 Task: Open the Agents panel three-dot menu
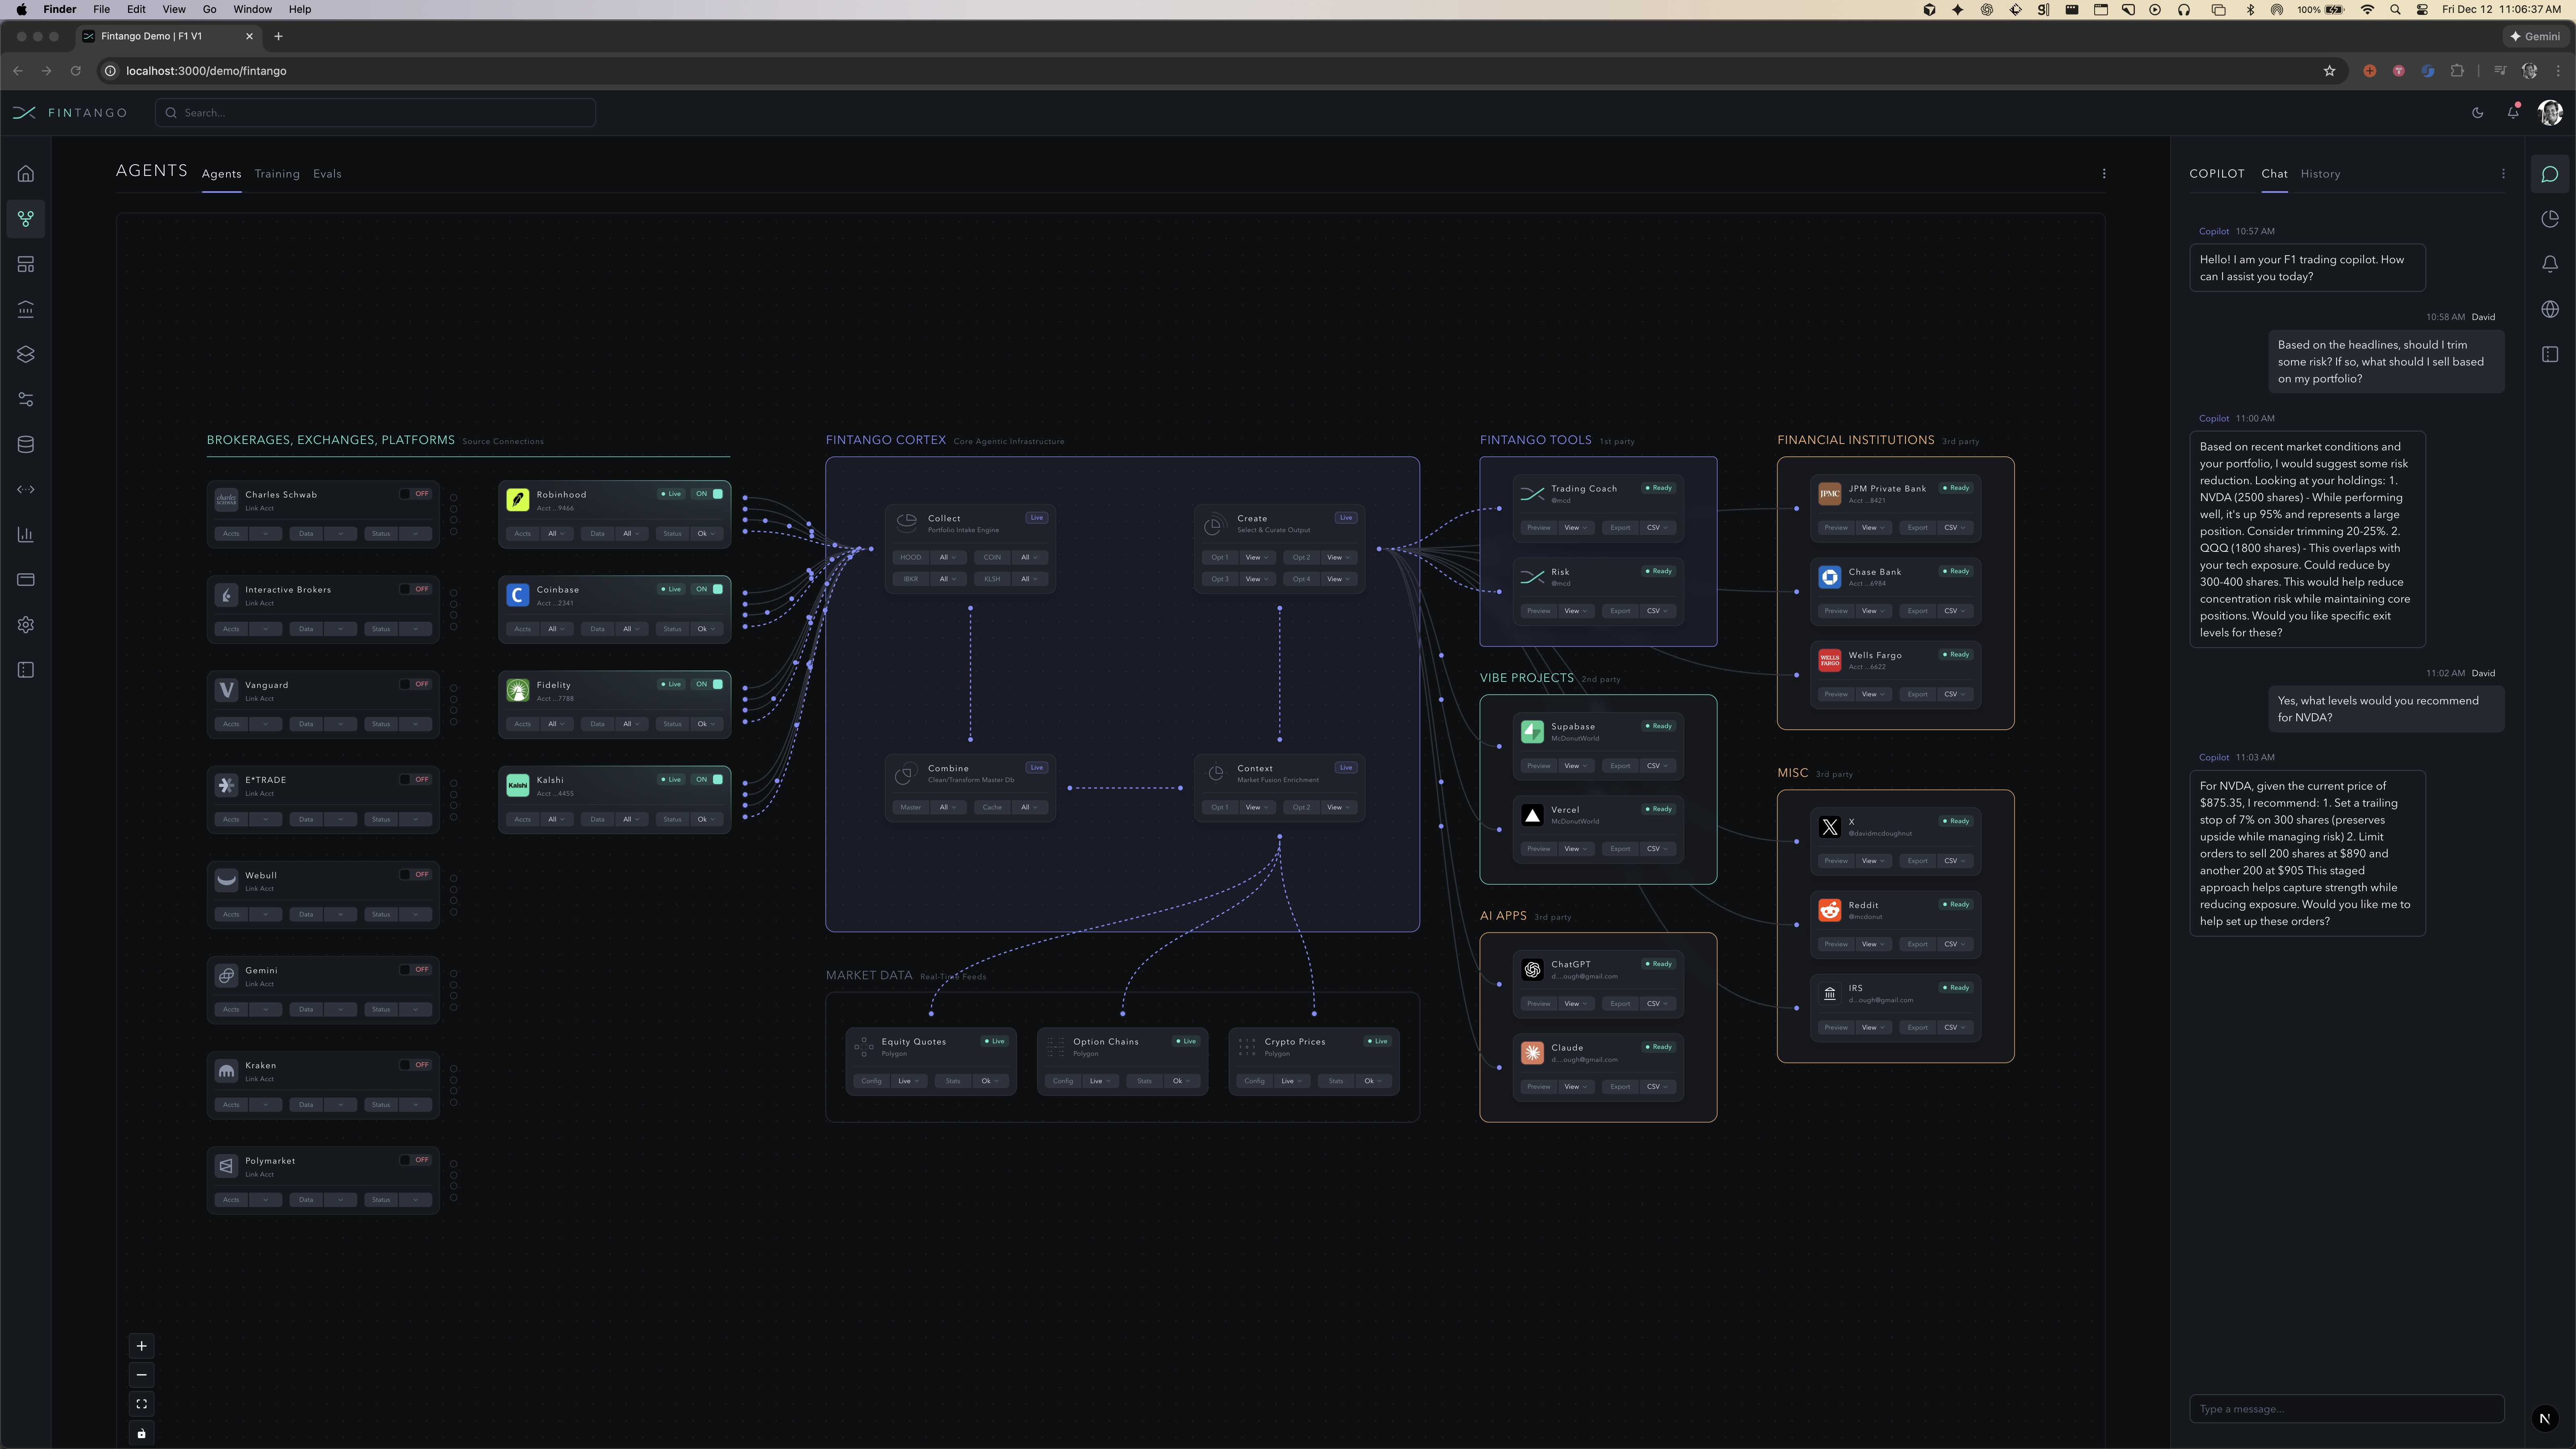(x=2104, y=174)
